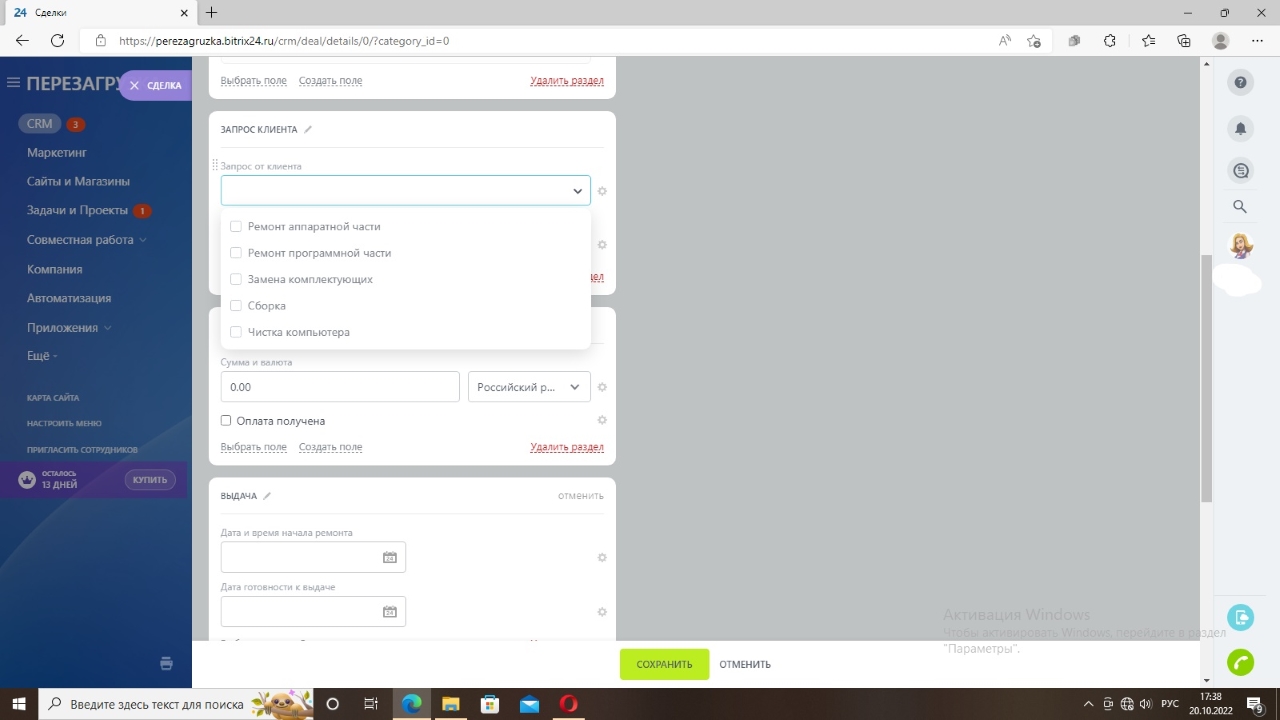Open calendar picker for Дата готовности к выдаче

(390, 612)
